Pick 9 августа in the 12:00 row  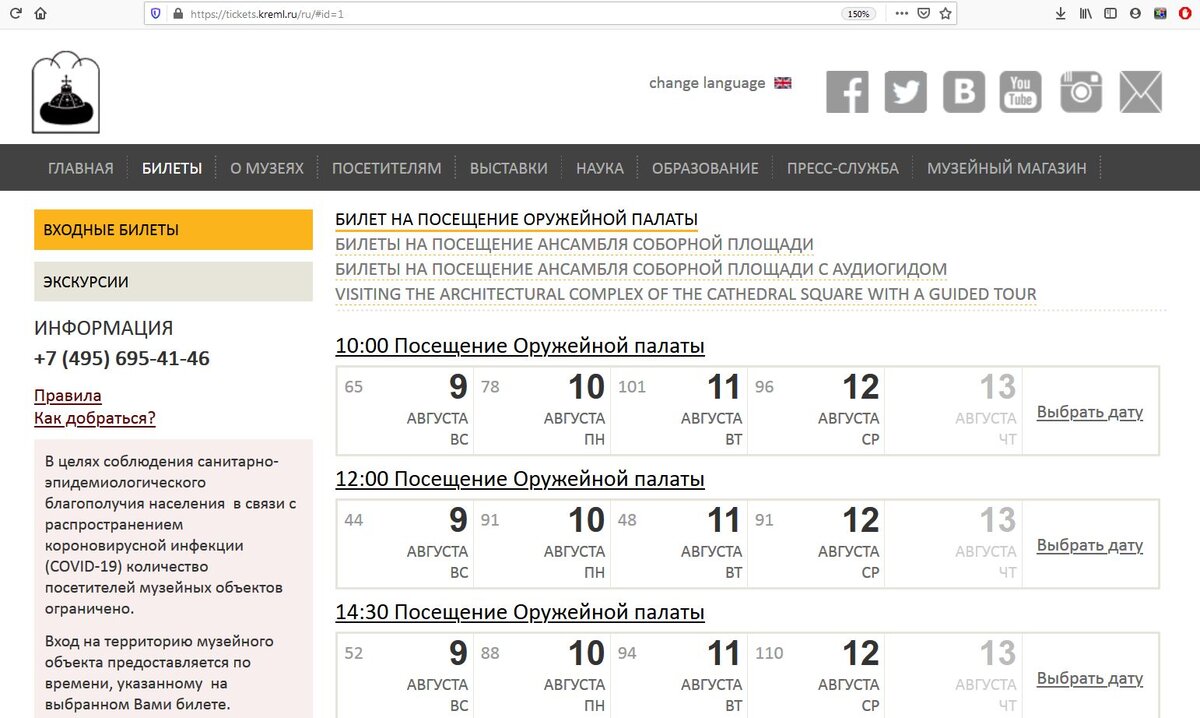(x=406, y=543)
